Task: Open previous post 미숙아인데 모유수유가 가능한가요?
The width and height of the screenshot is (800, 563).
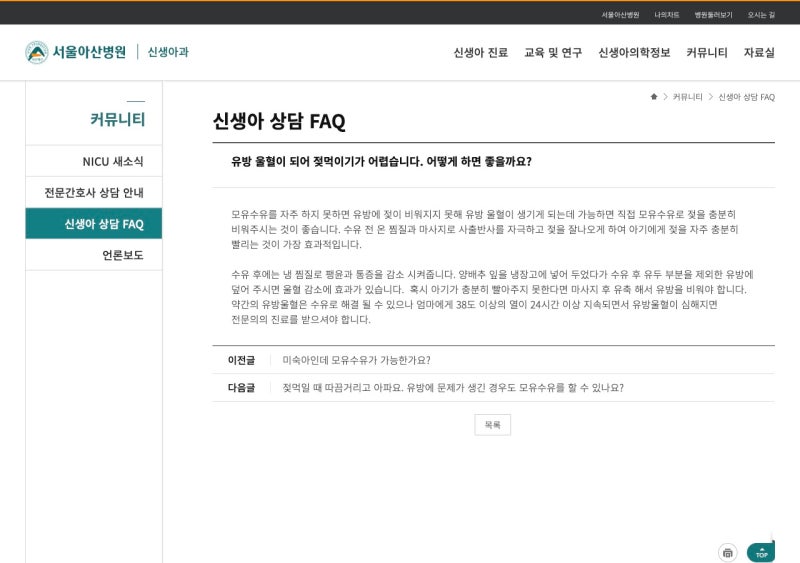Action: pyautogui.click(x=356, y=360)
